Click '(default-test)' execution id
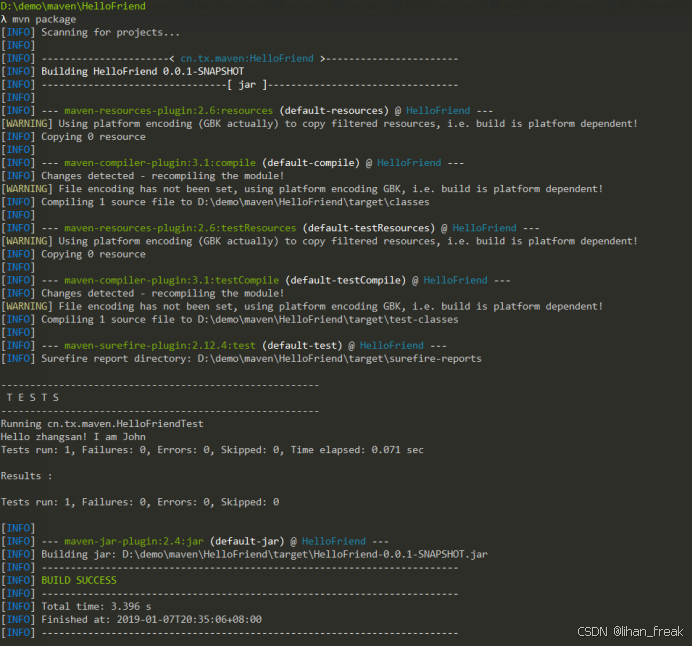The image size is (693, 646). click(x=302, y=346)
